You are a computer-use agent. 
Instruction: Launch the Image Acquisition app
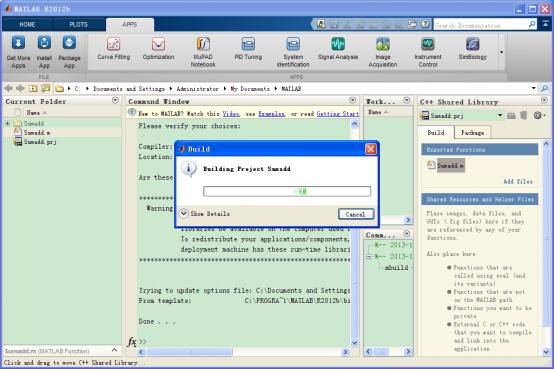(383, 52)
